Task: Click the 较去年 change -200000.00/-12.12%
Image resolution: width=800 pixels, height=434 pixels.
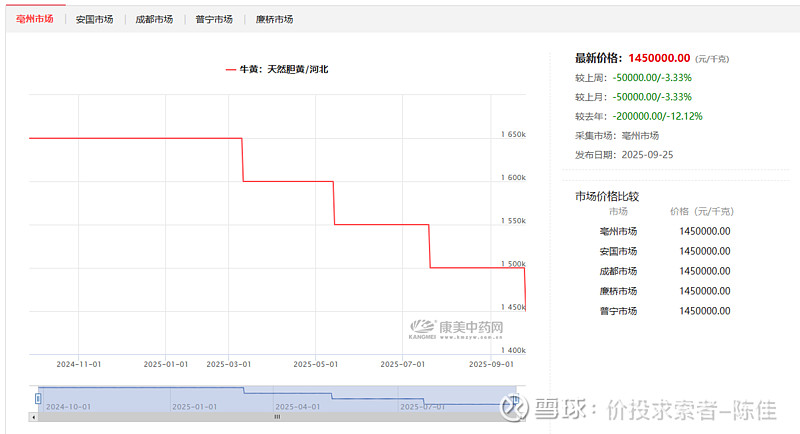Action: tap(657, 116)
